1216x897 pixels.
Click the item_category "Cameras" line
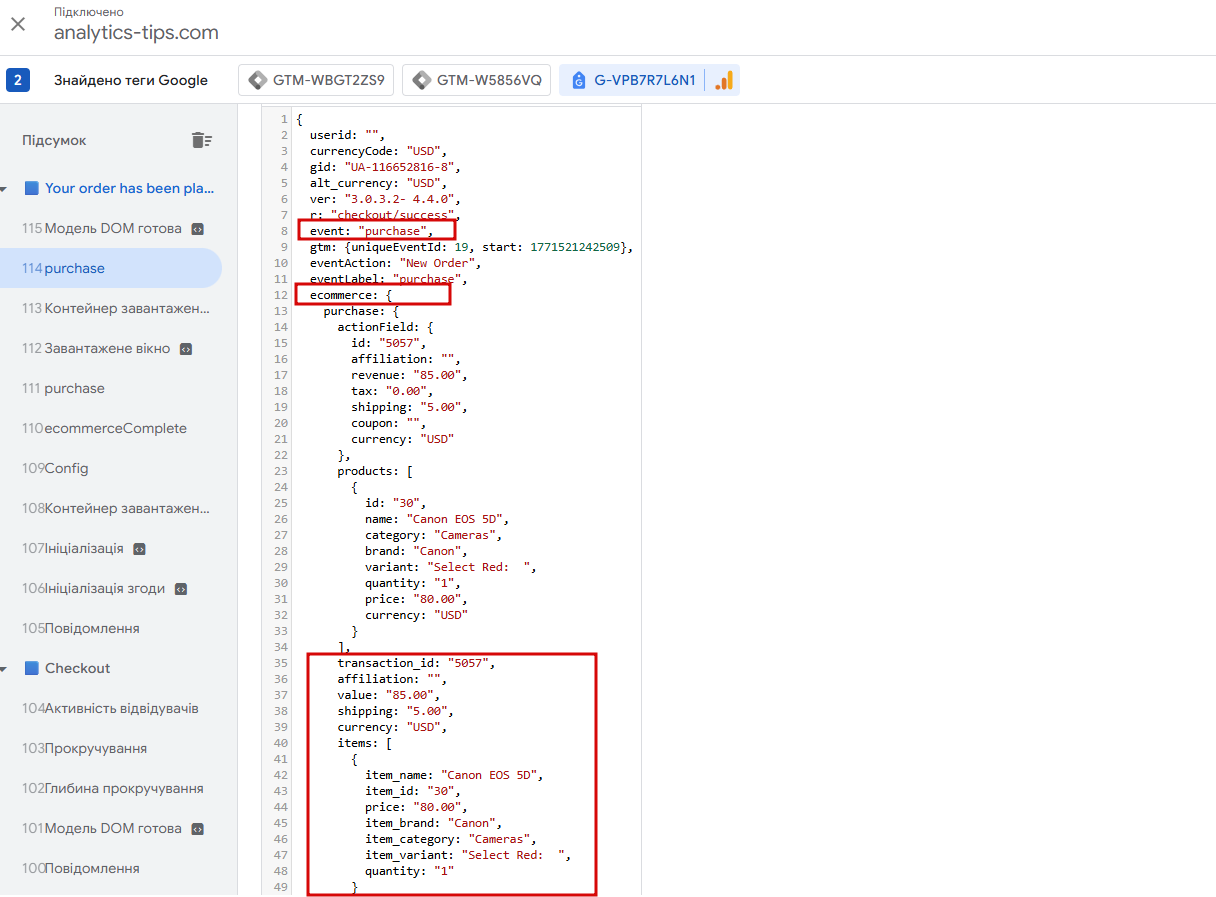pyautogui.click(x=451, y=839)
